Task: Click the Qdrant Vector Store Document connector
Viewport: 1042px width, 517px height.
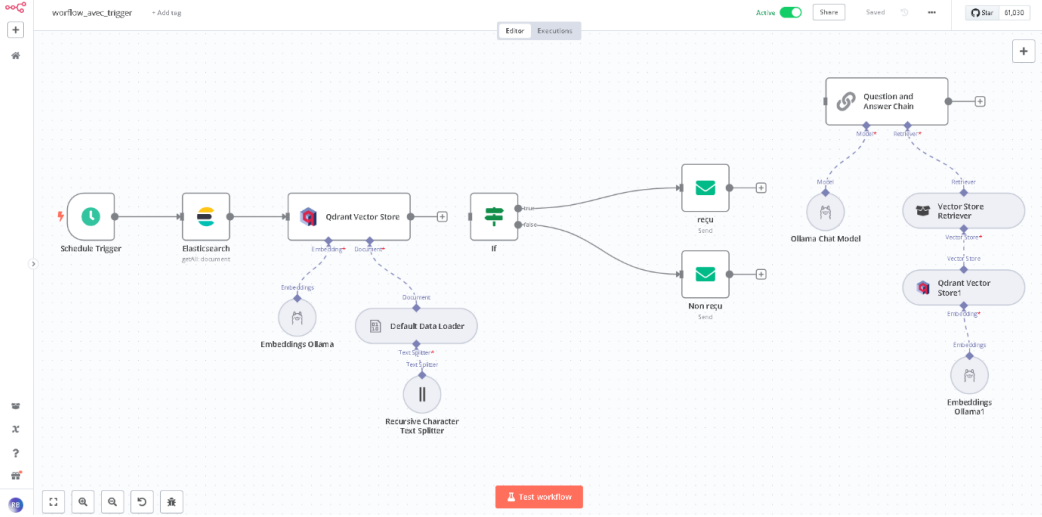Action: point(369,240)
